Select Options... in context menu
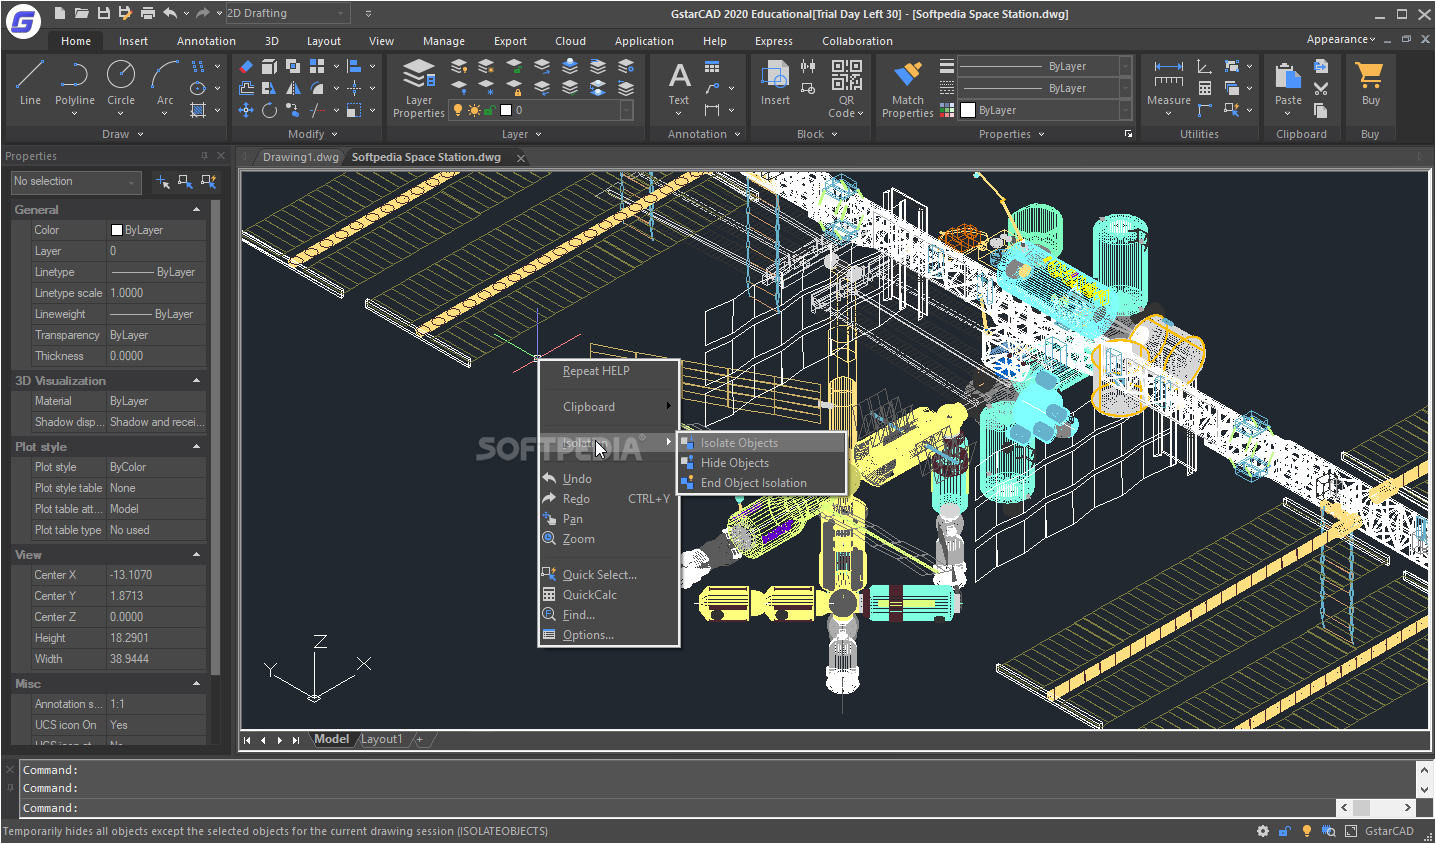The height and width of the screenshot is (844, 1436). [x=608, y=635]
